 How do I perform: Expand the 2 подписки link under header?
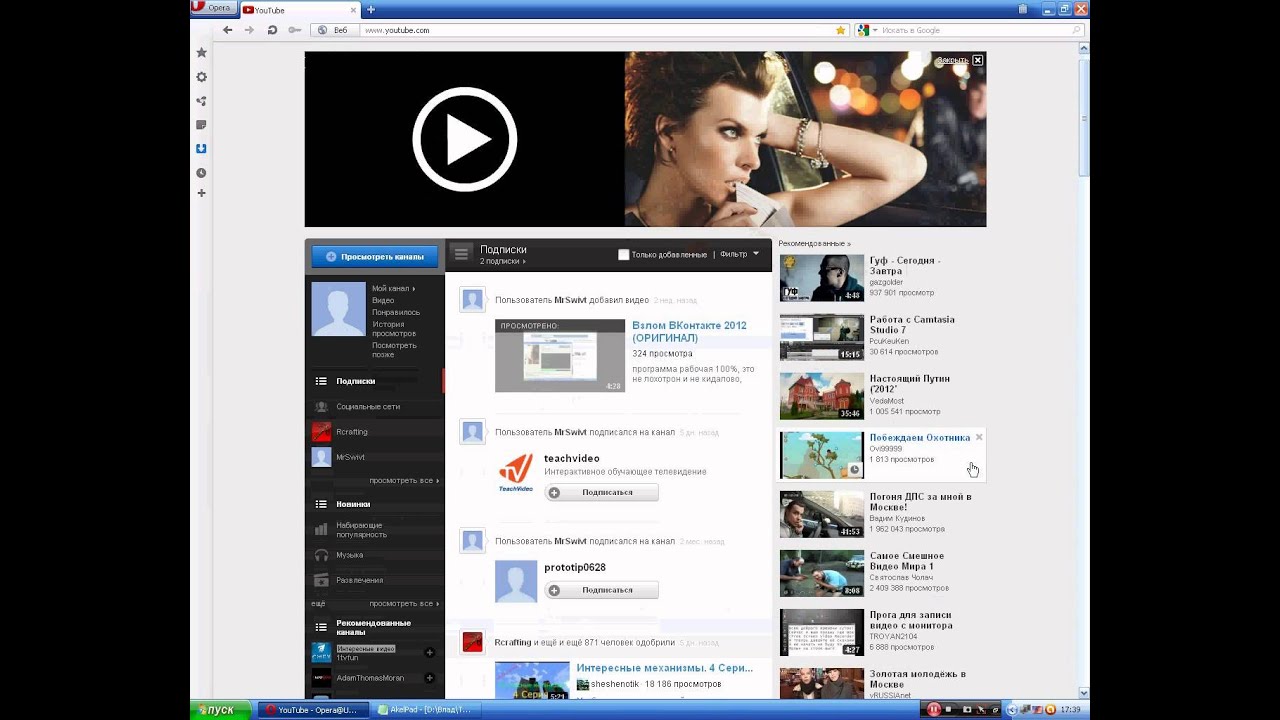pos(502,261)
